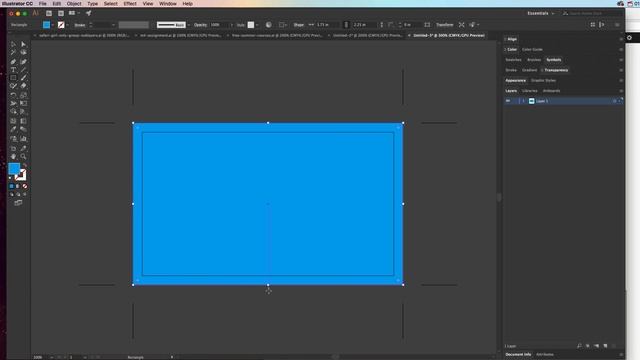Open the Gradient panel tab
Viewport: 640px width, 360px height.
529,70
